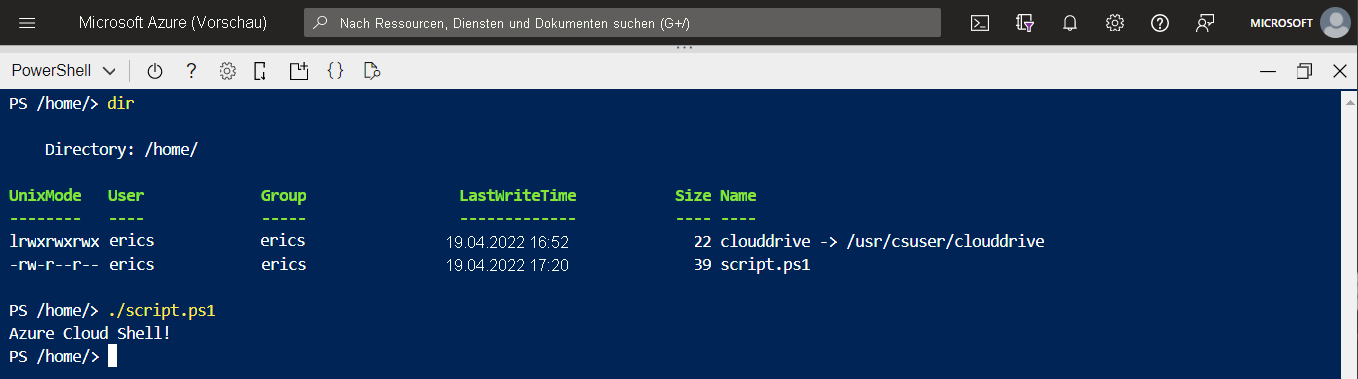This screenshot has height=379, width=1358.
Task: Click the terminal cursor at prompt
Action: [112, 357]
